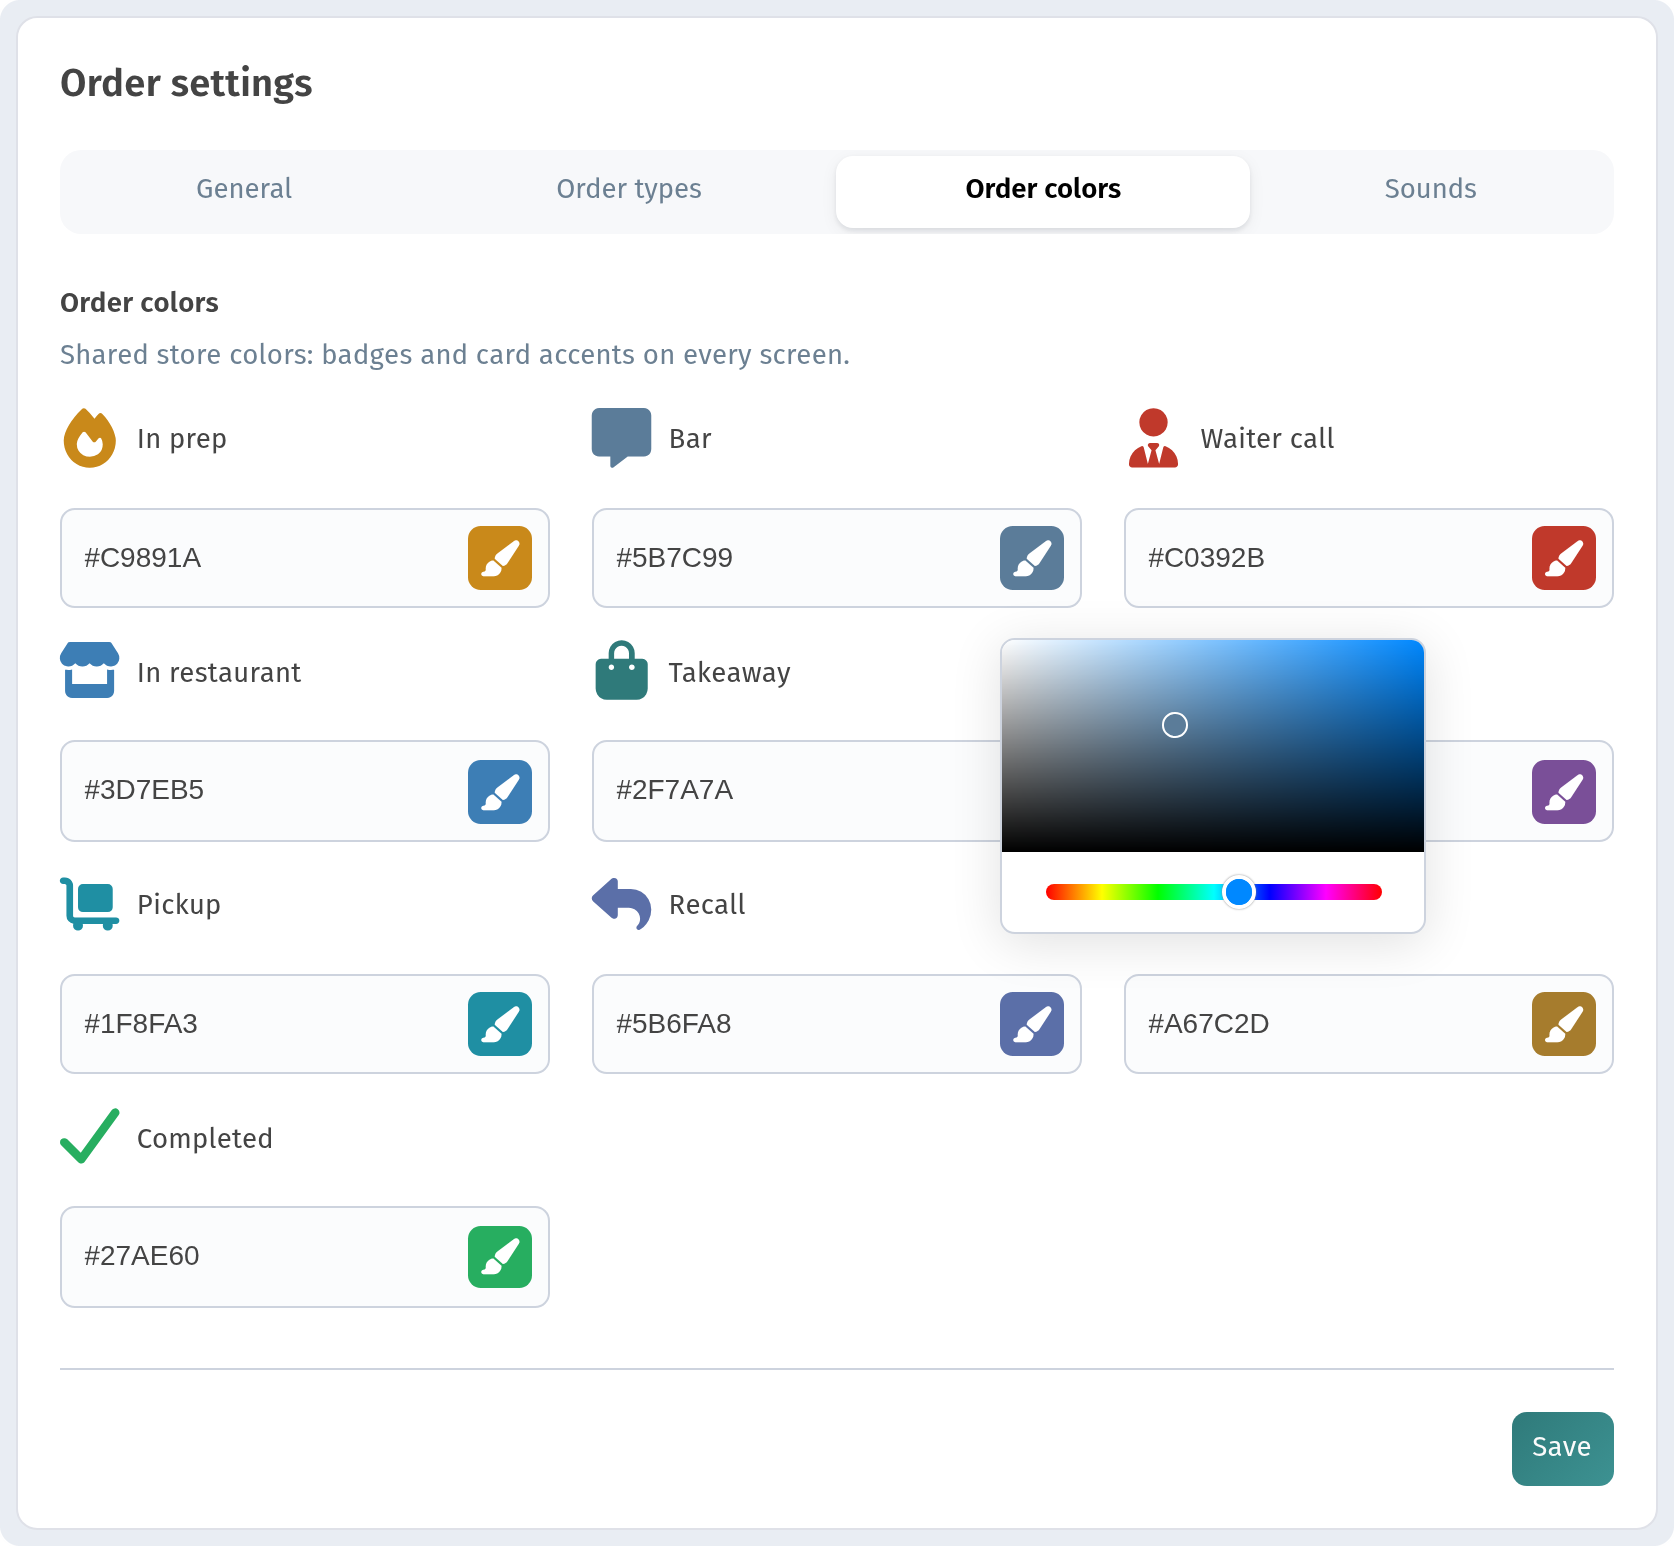Viewport: 1674px width, 1546px height.
Task: Click the Pickup cart icon
Action: click(x=90, y=904)
